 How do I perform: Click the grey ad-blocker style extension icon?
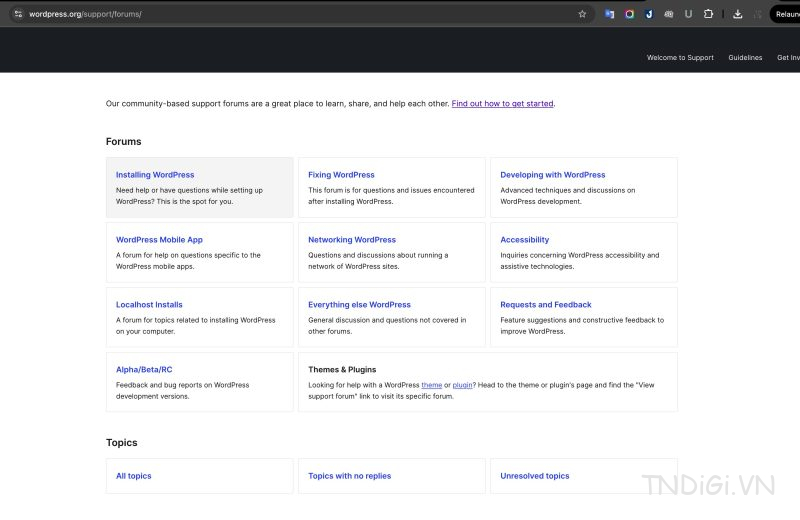point(668,14)
